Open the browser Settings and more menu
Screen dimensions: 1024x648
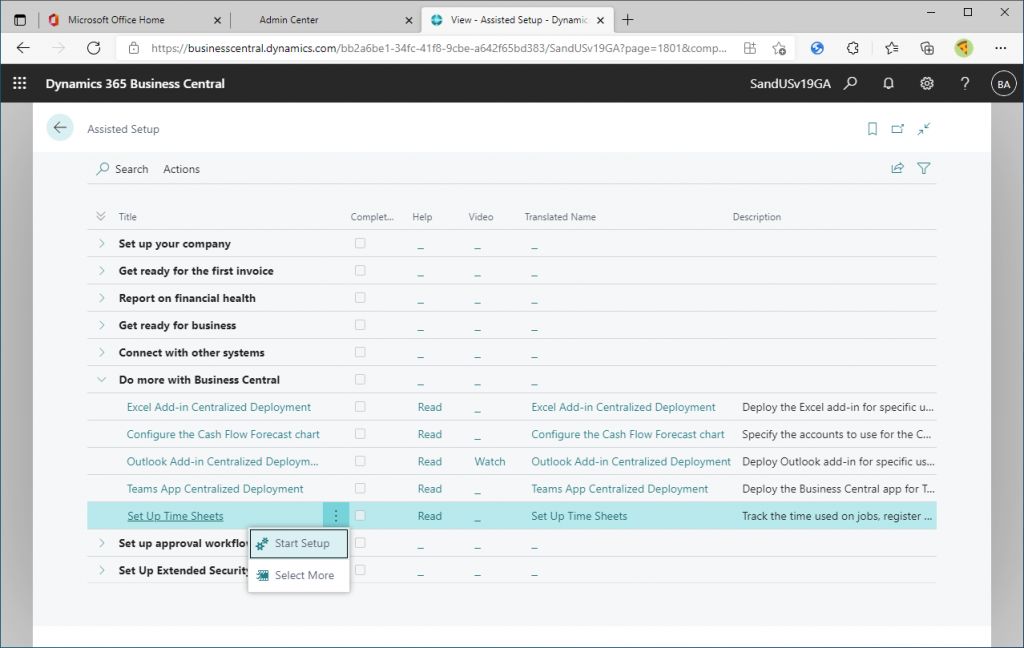(1000, 48)
